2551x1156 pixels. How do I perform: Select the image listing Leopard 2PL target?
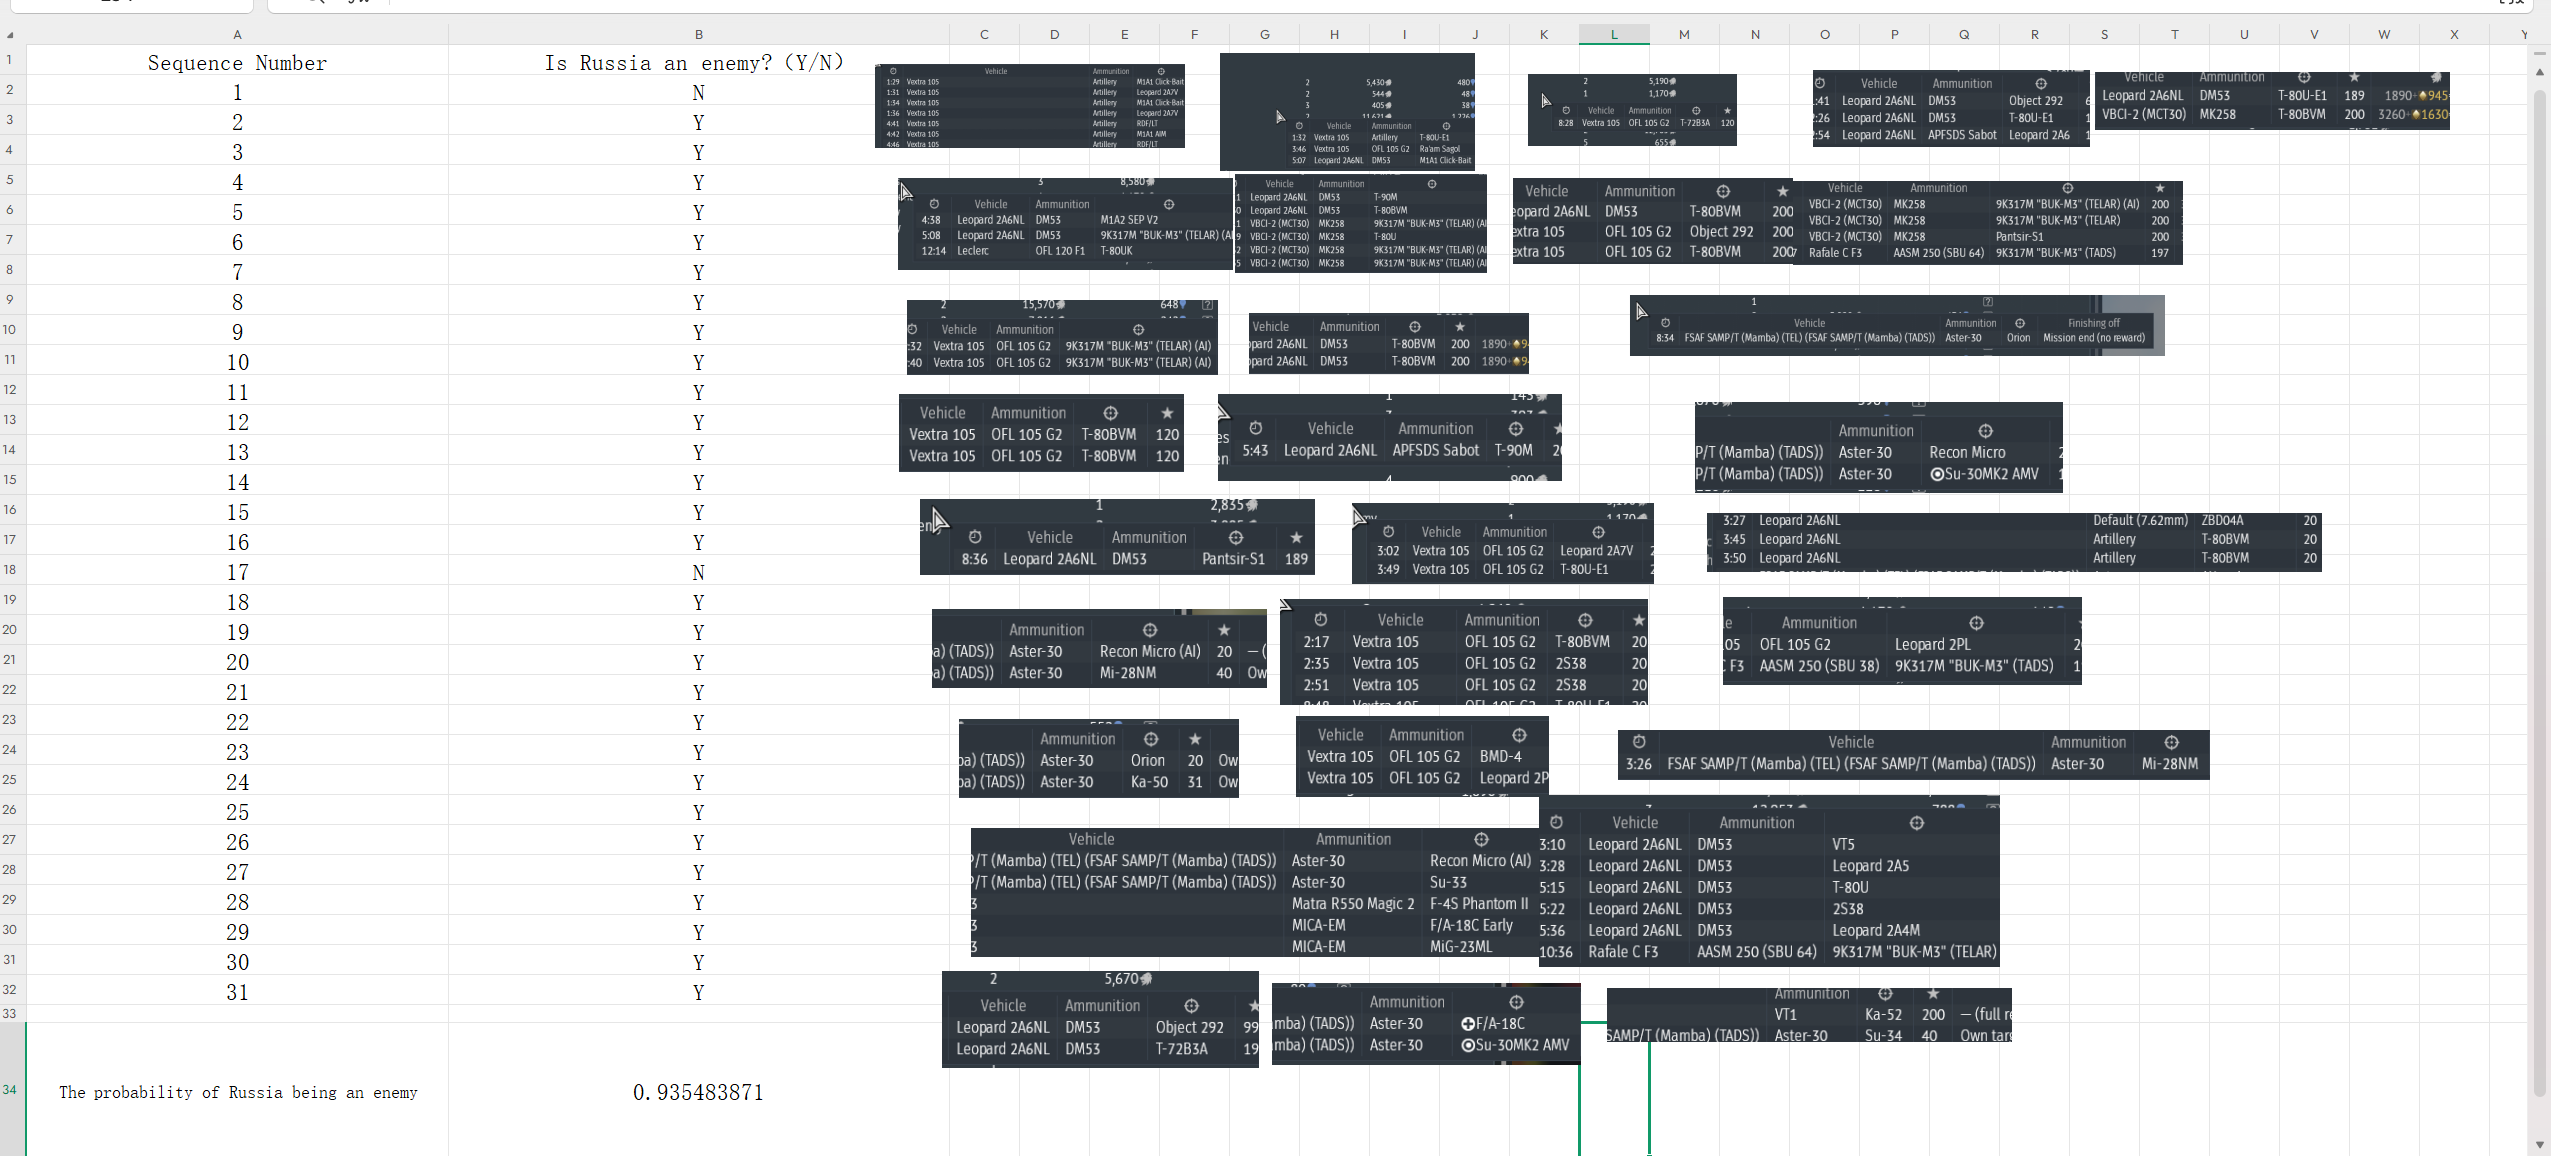pos(1901,642)
